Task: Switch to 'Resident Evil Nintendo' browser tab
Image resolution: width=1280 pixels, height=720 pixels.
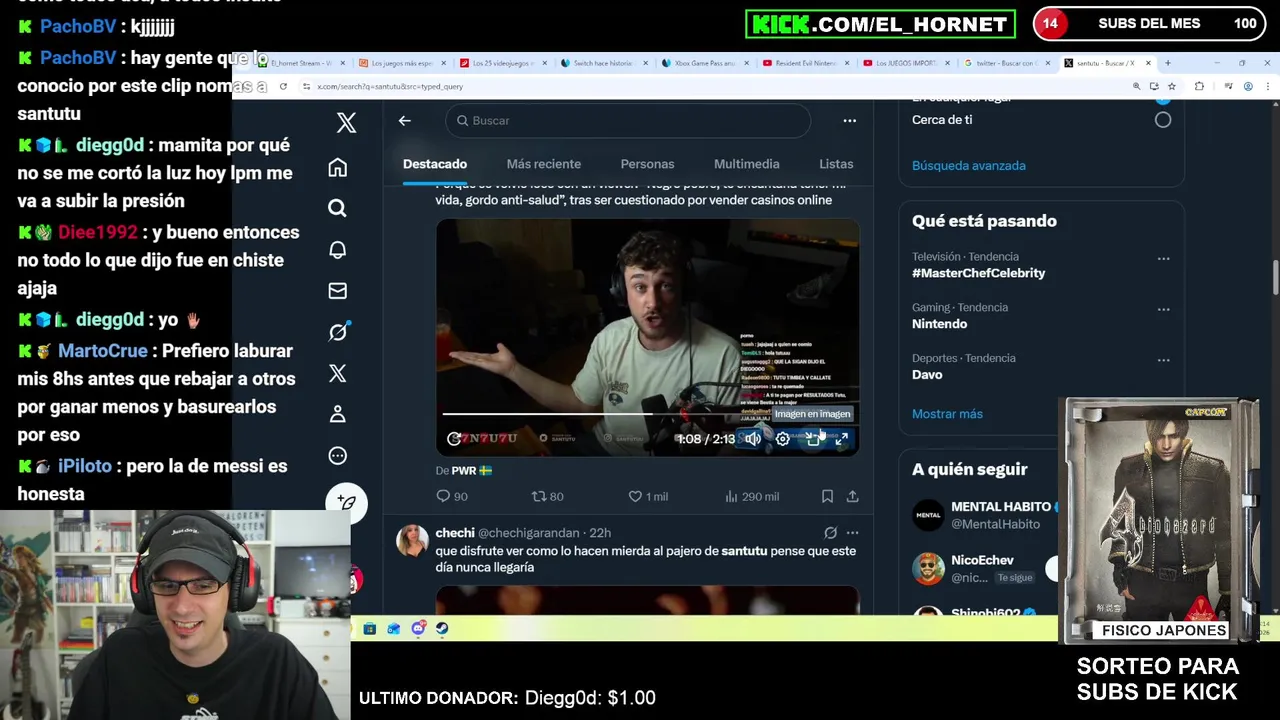Action: coord(804,63)
